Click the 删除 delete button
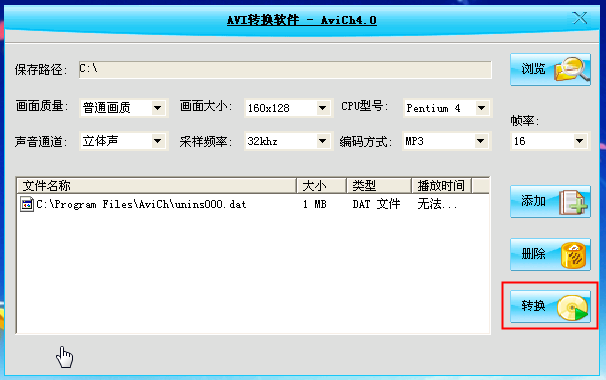The height and width of the screenshot is (380, 606). 550,254
